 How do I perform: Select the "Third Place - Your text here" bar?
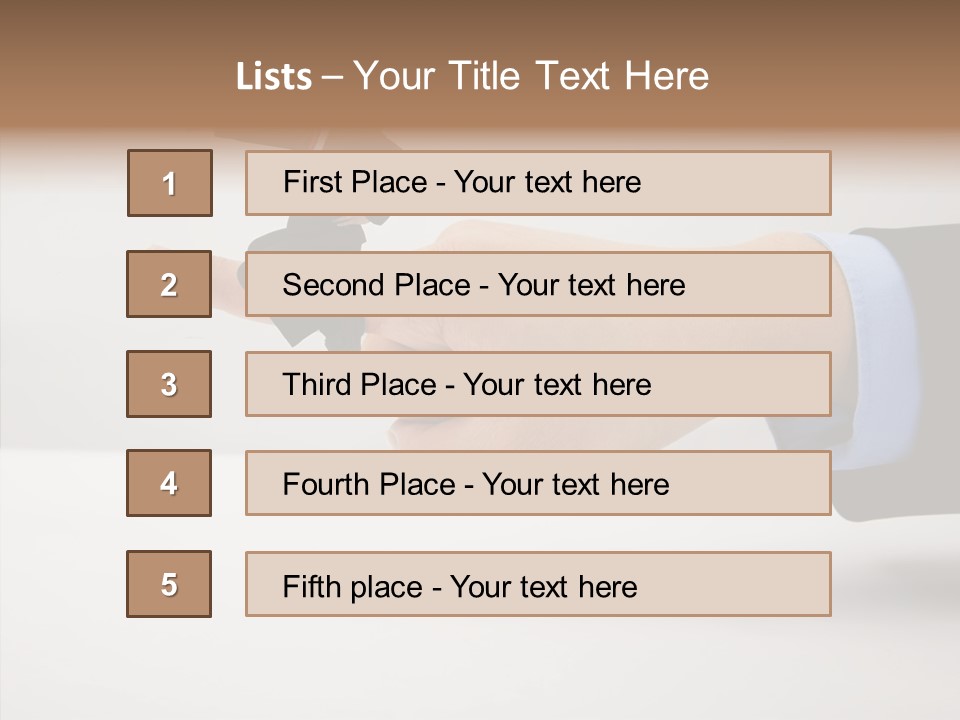click(538, 384)
